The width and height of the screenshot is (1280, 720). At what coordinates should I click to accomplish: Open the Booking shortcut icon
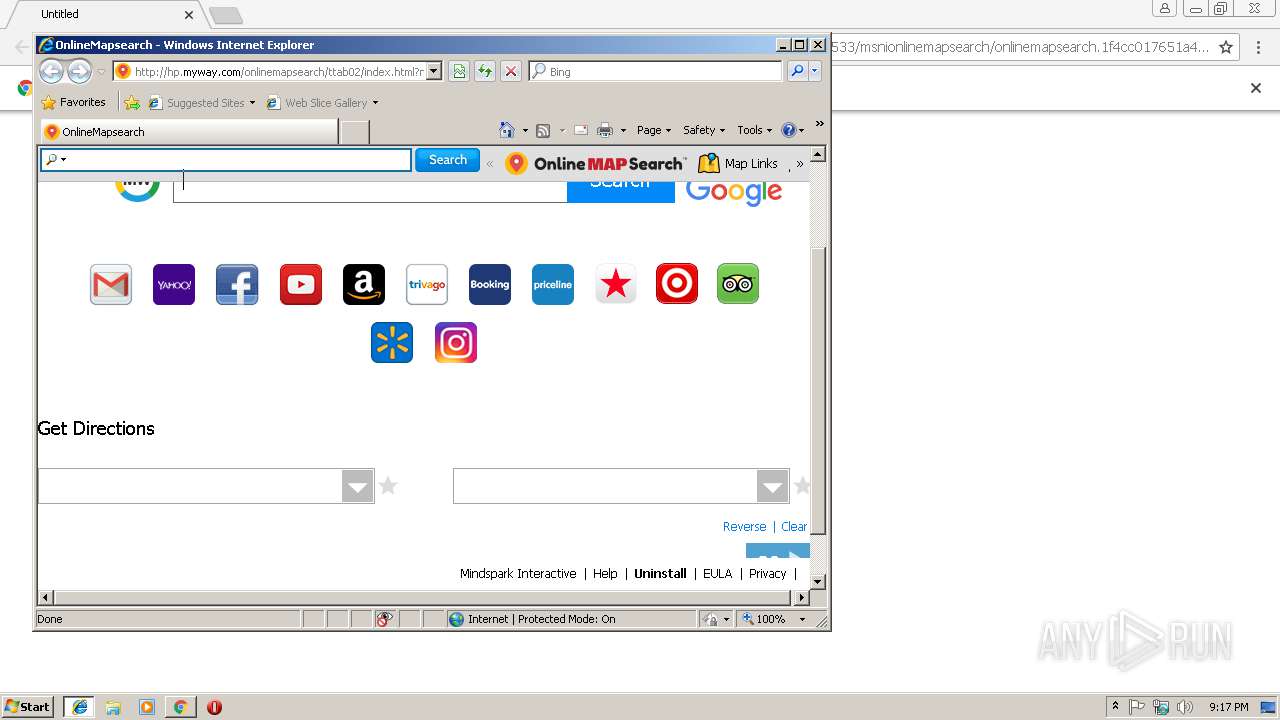[x=490, y=285]
